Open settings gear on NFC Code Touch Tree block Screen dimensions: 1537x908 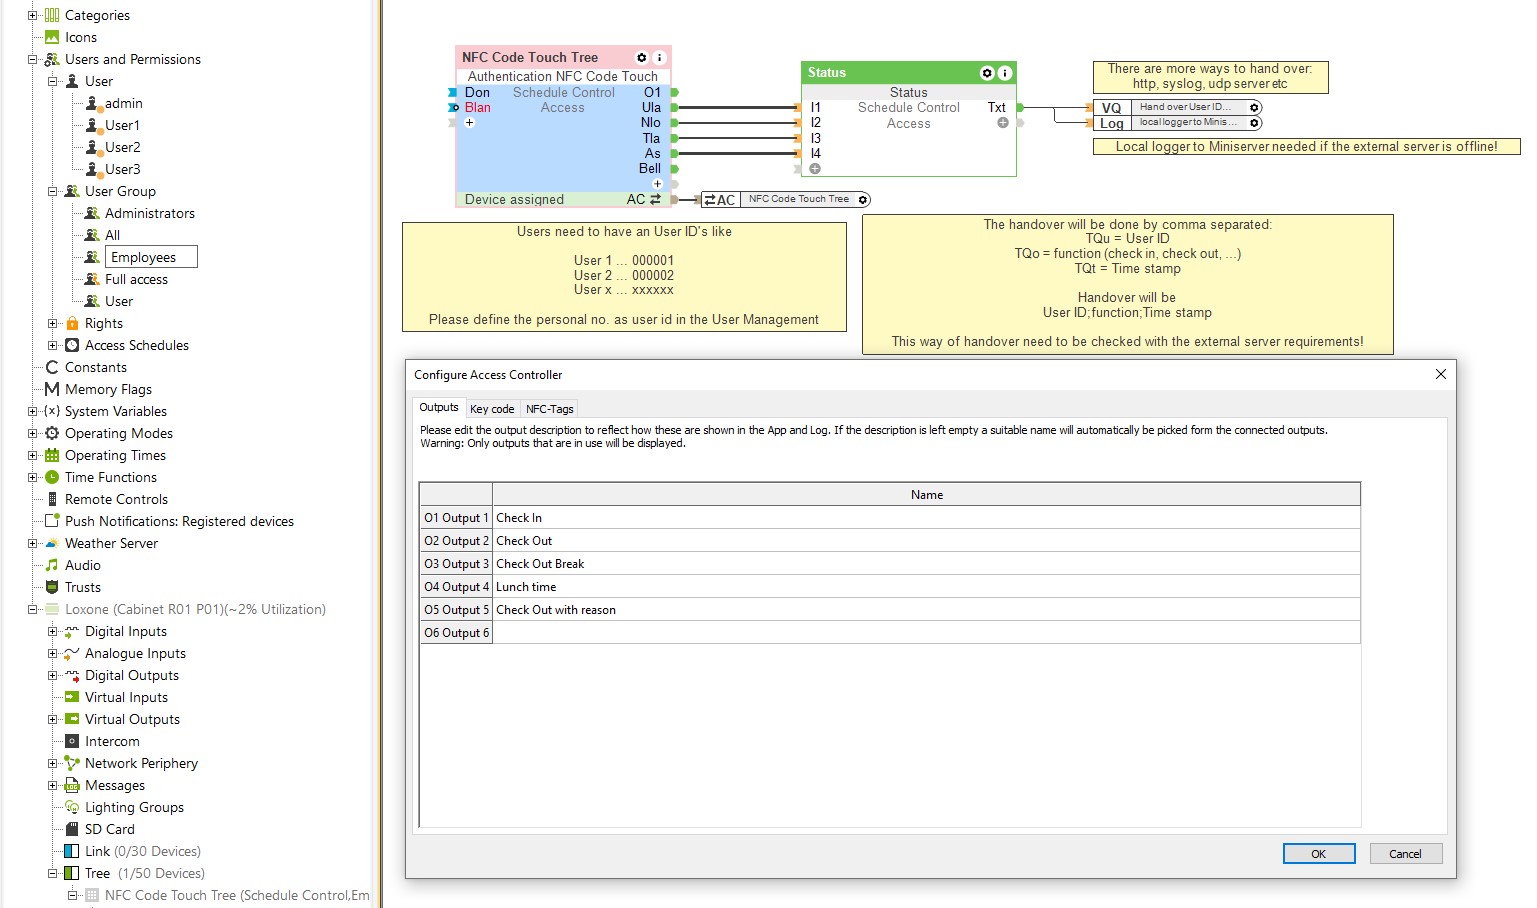(x=641, y=57)
